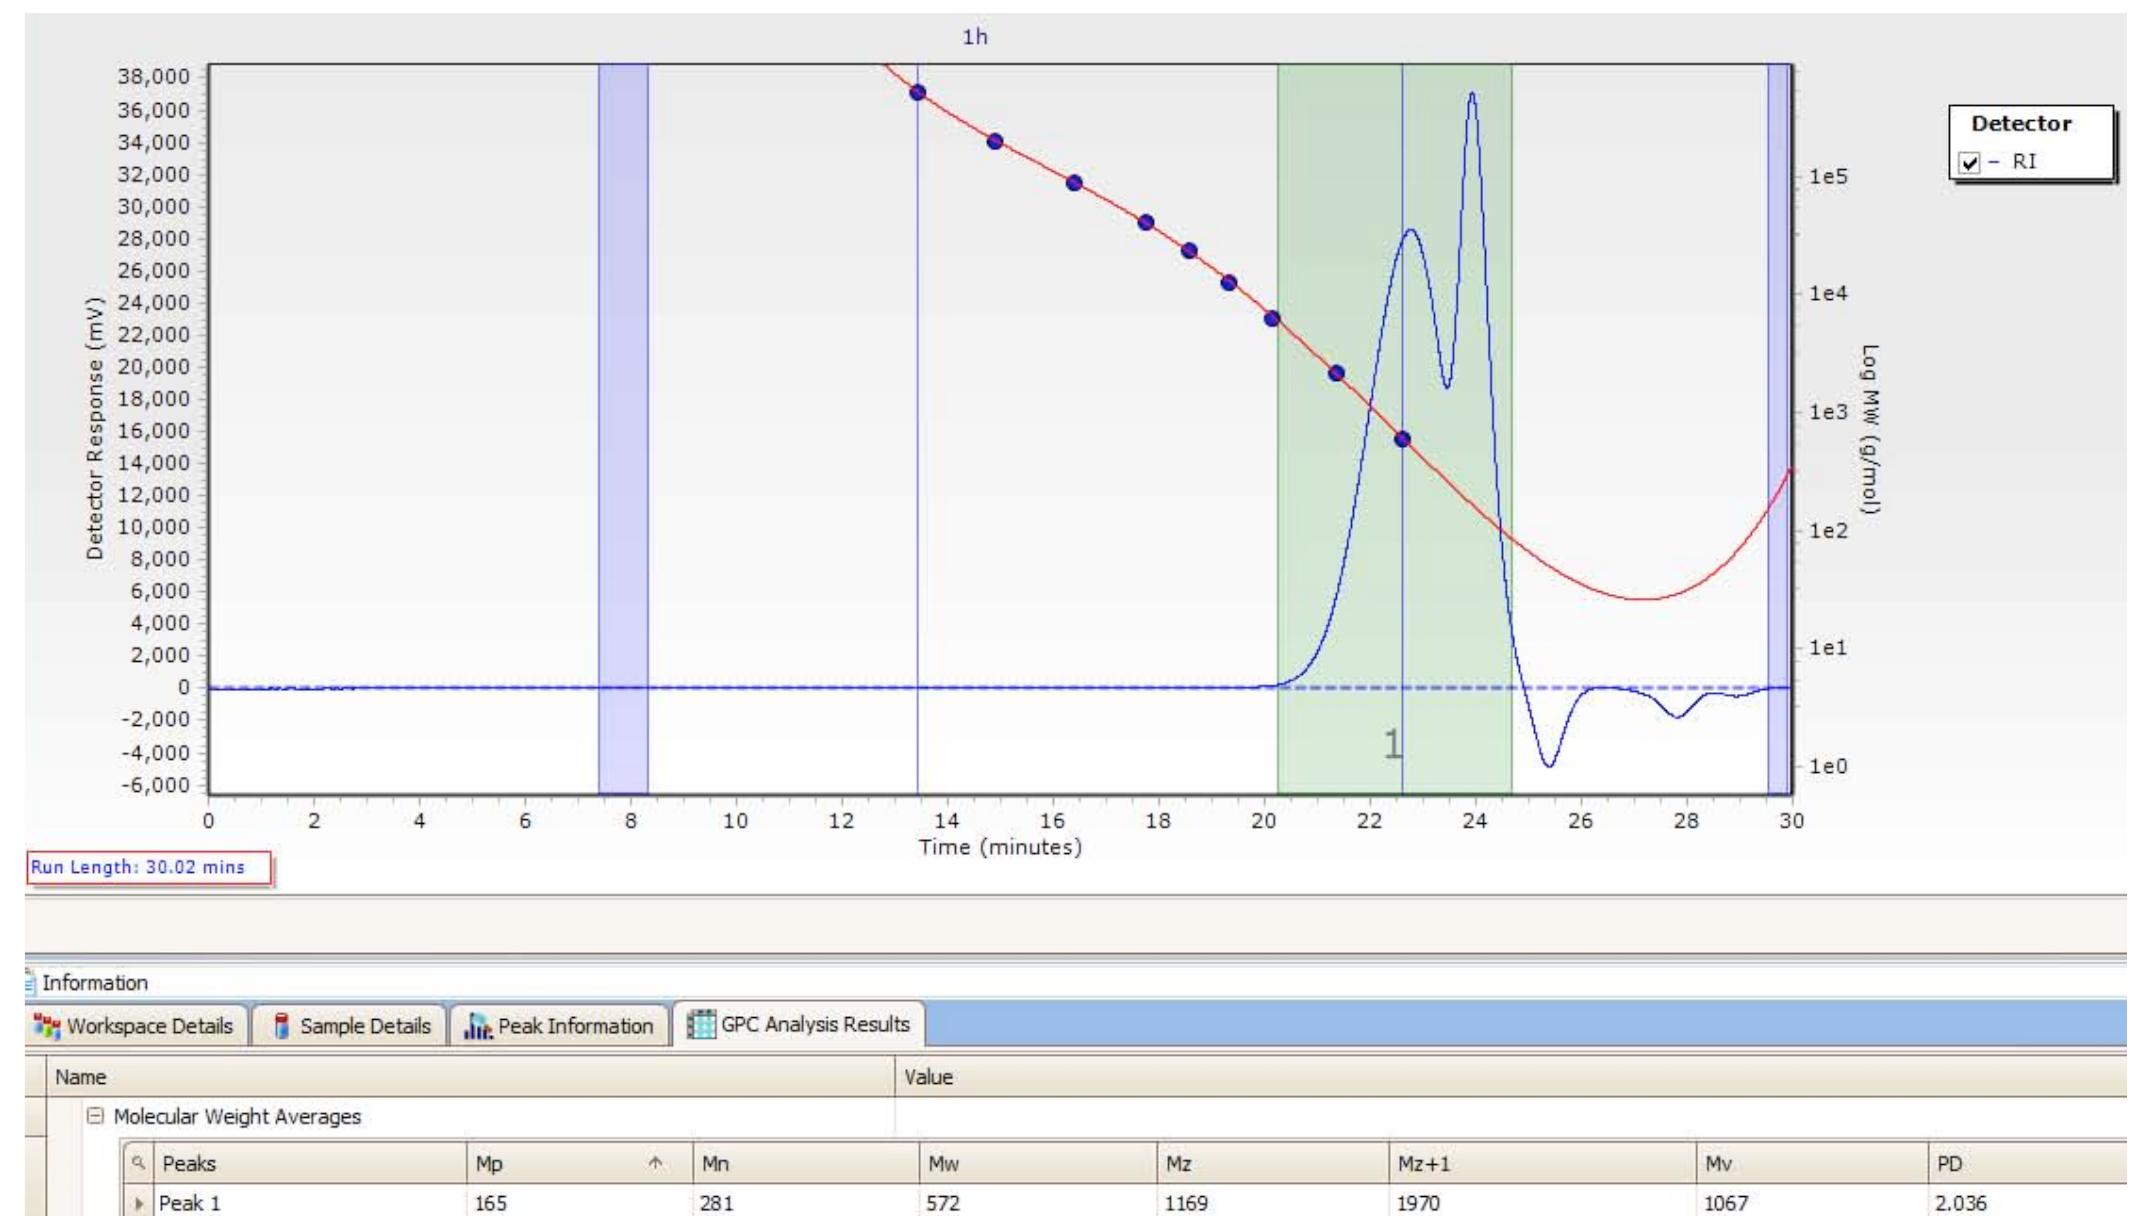Uncheck the RI detector checkbox
2133x1216 pixels.
pyautogui.click(x=1970, y=162)
